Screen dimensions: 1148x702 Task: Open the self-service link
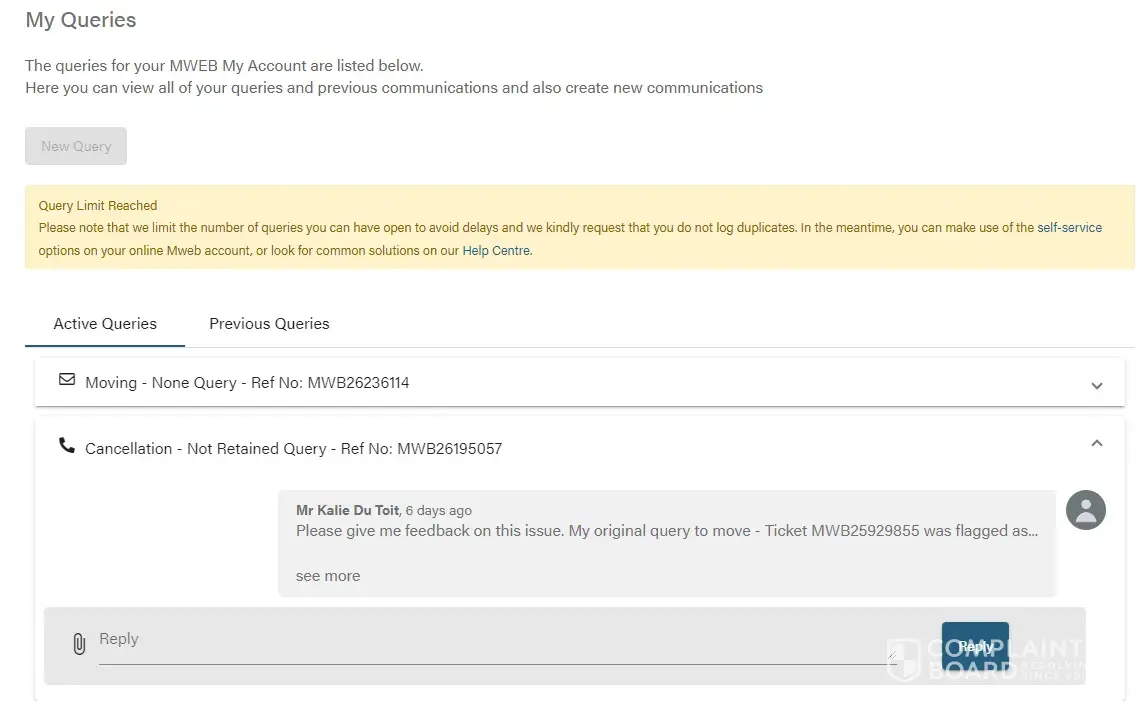1069,228
